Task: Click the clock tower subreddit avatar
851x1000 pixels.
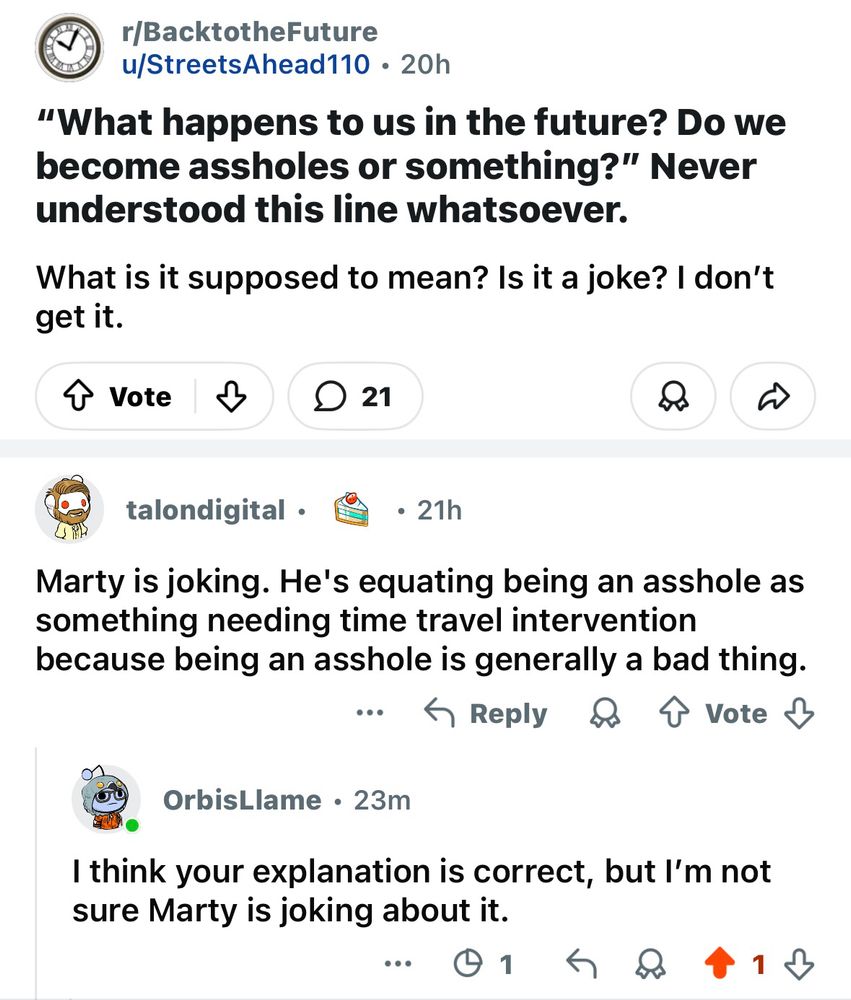Action: (x=68, y=48)
